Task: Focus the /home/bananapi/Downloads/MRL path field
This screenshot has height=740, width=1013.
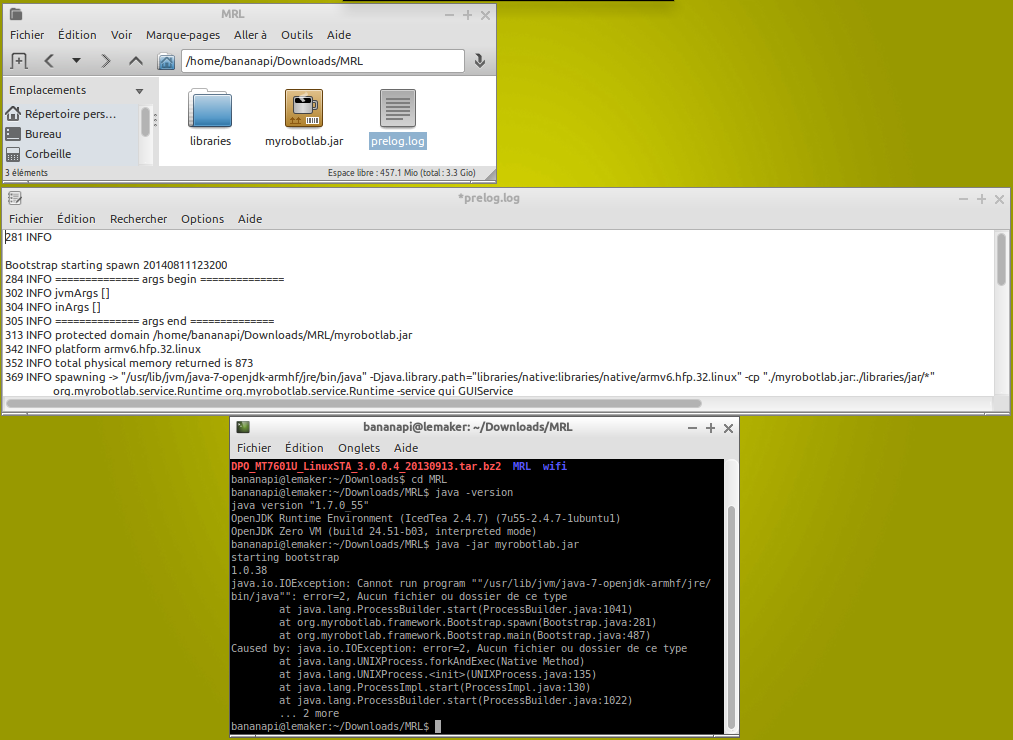Action: pyautogui.click(x=322, y=61)
